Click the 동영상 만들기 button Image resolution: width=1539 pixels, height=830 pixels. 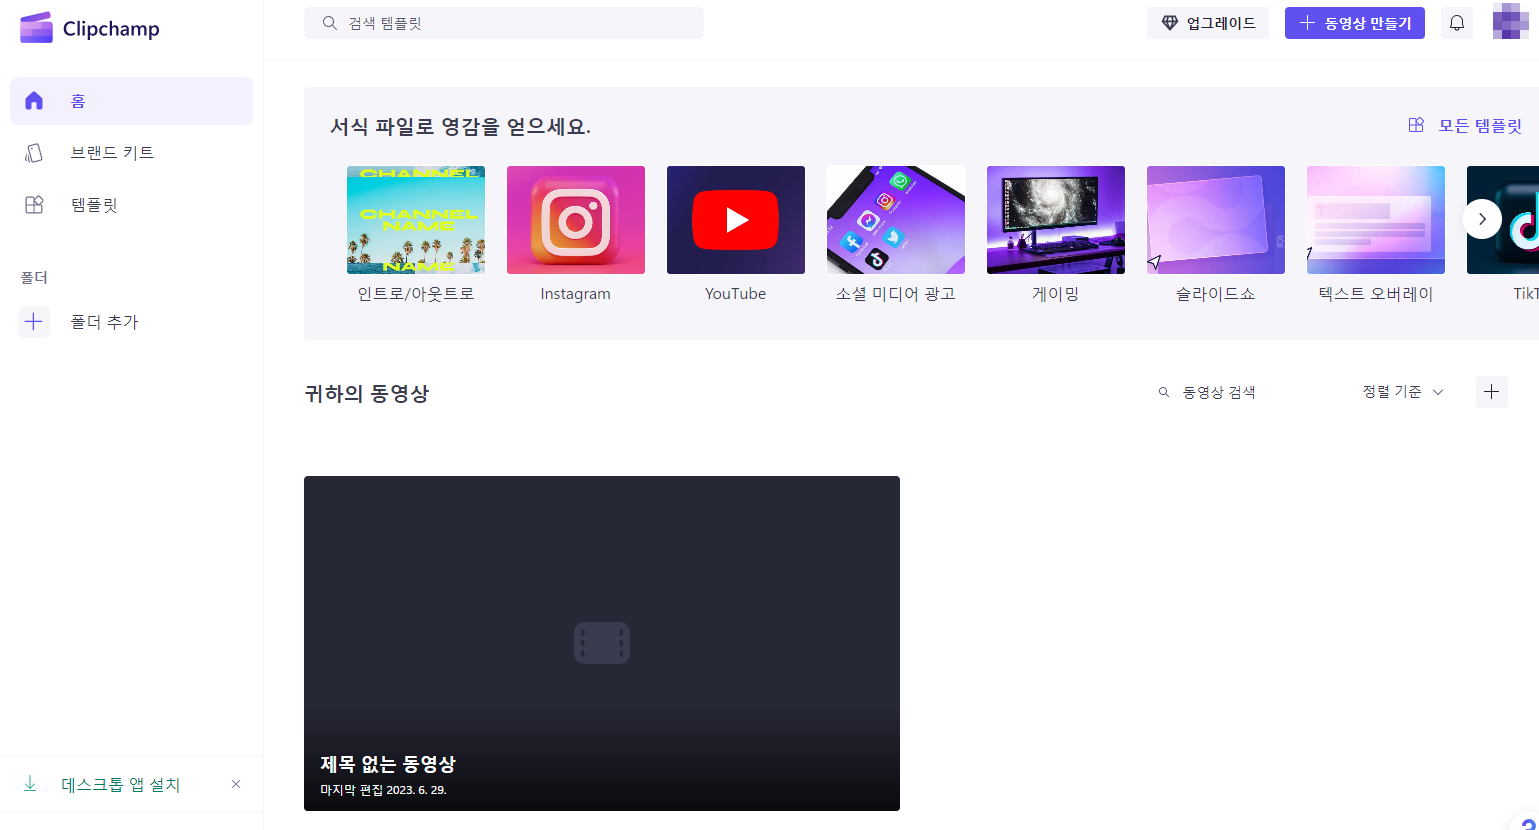[x=1355, y=22]
